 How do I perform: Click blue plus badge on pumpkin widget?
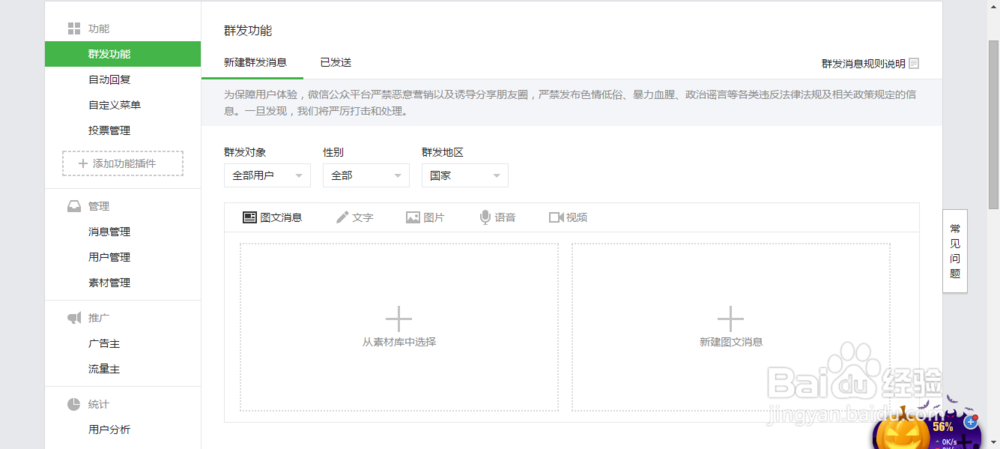[x=971, y=422]
